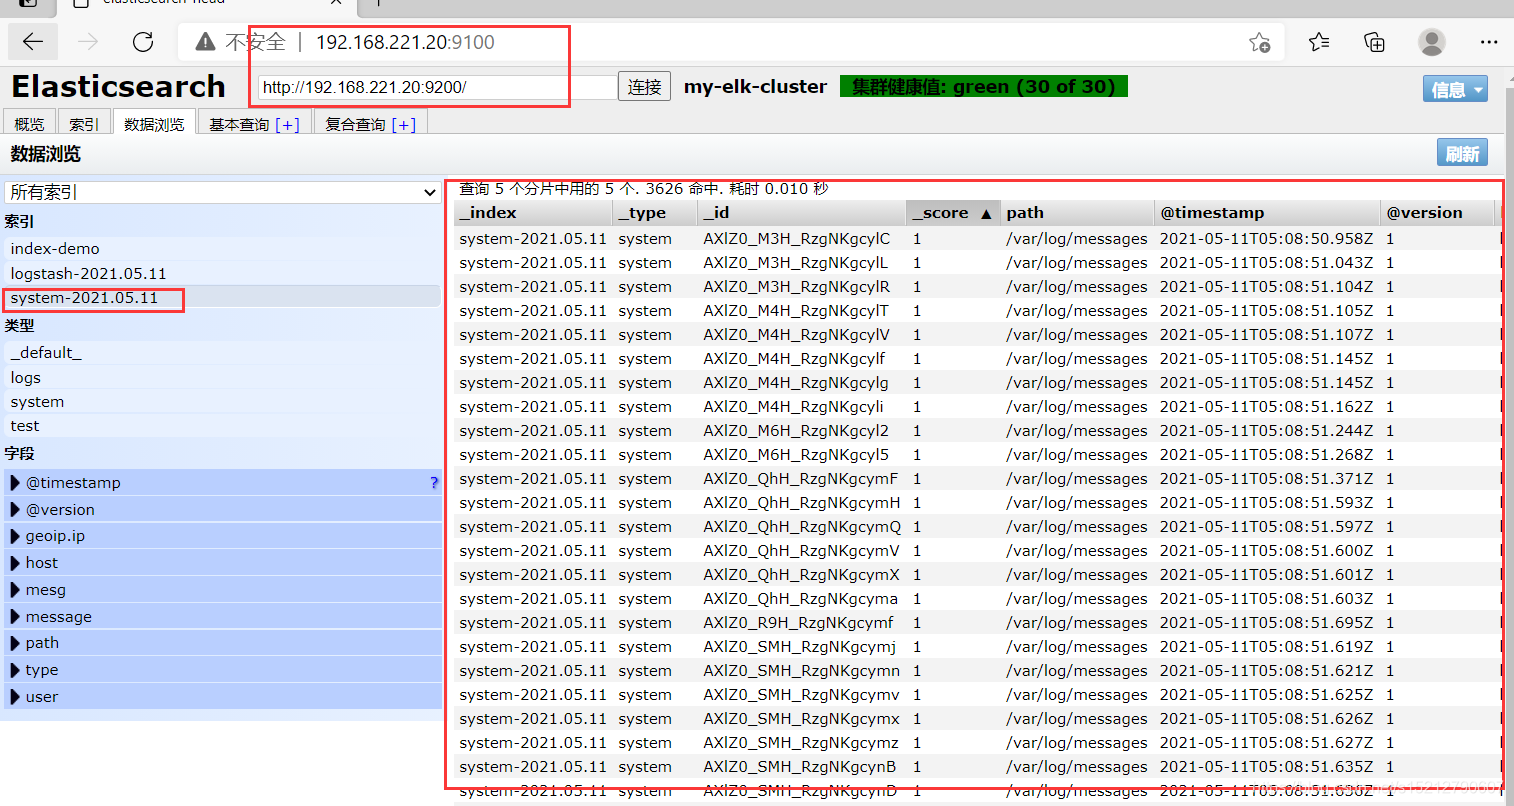1514x806 pixels.
Task: Open the document with id AXlZ0_R9H_RzgNKgcymf
Action: point(798,622)
